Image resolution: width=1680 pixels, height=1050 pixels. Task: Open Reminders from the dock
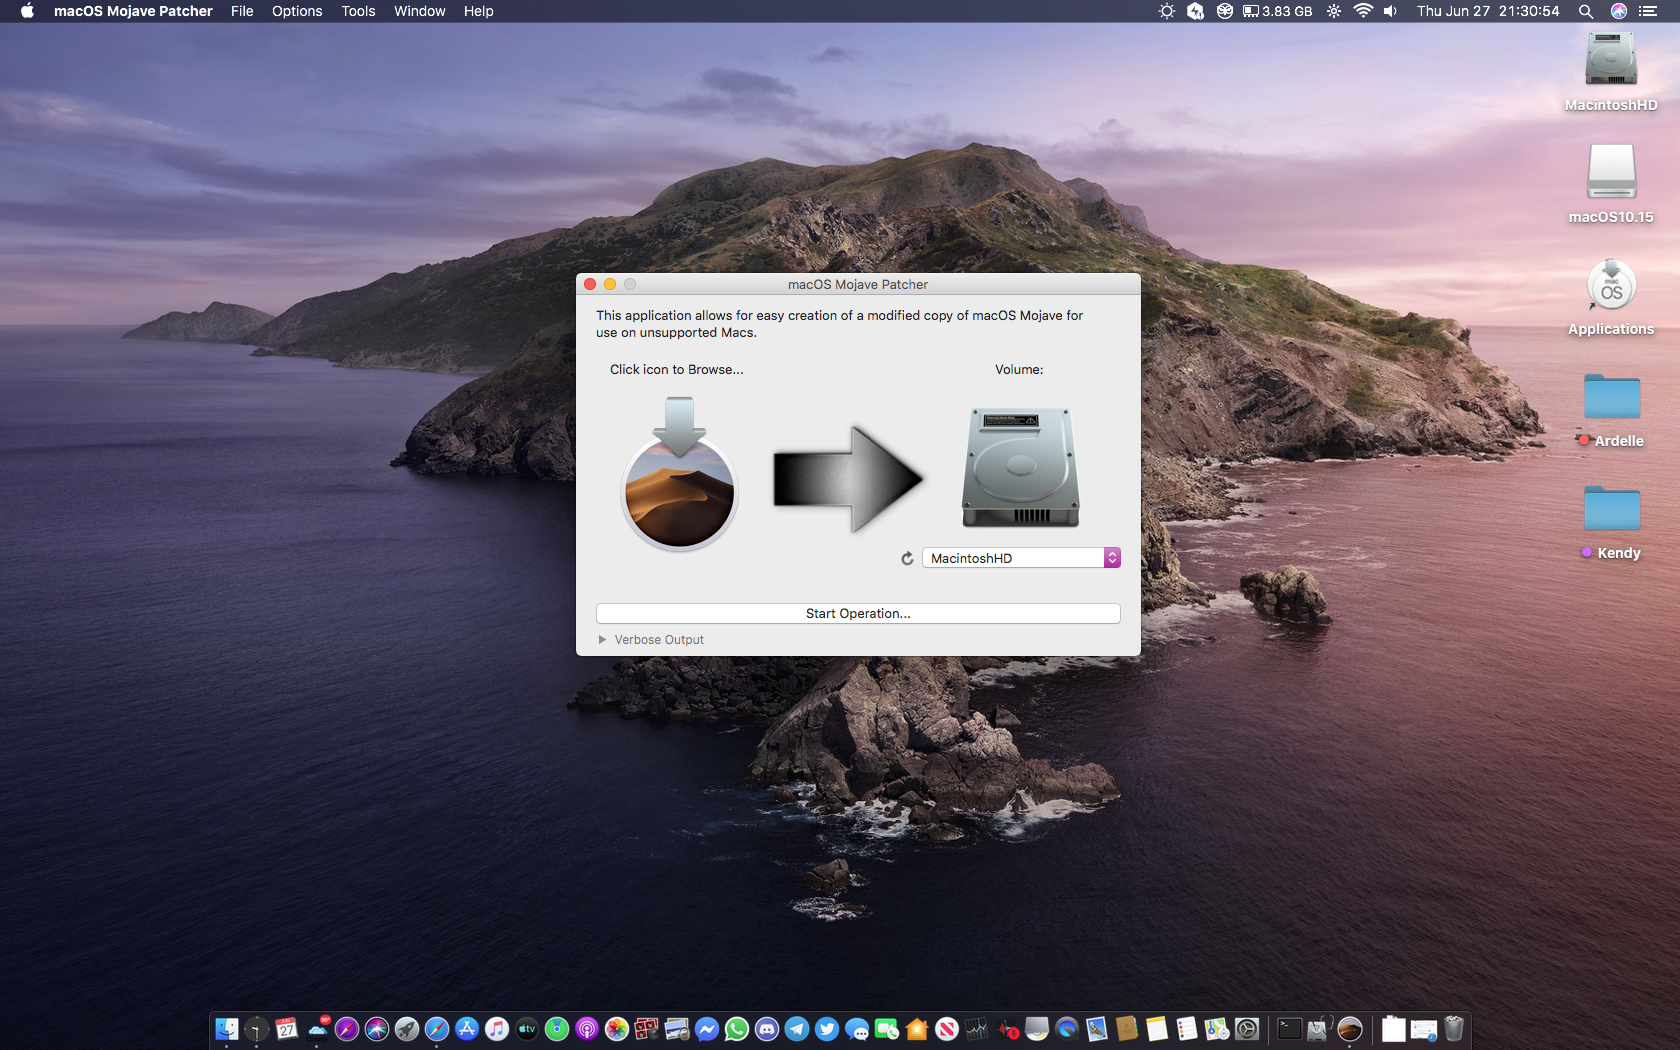[x=1187, y=1028]
